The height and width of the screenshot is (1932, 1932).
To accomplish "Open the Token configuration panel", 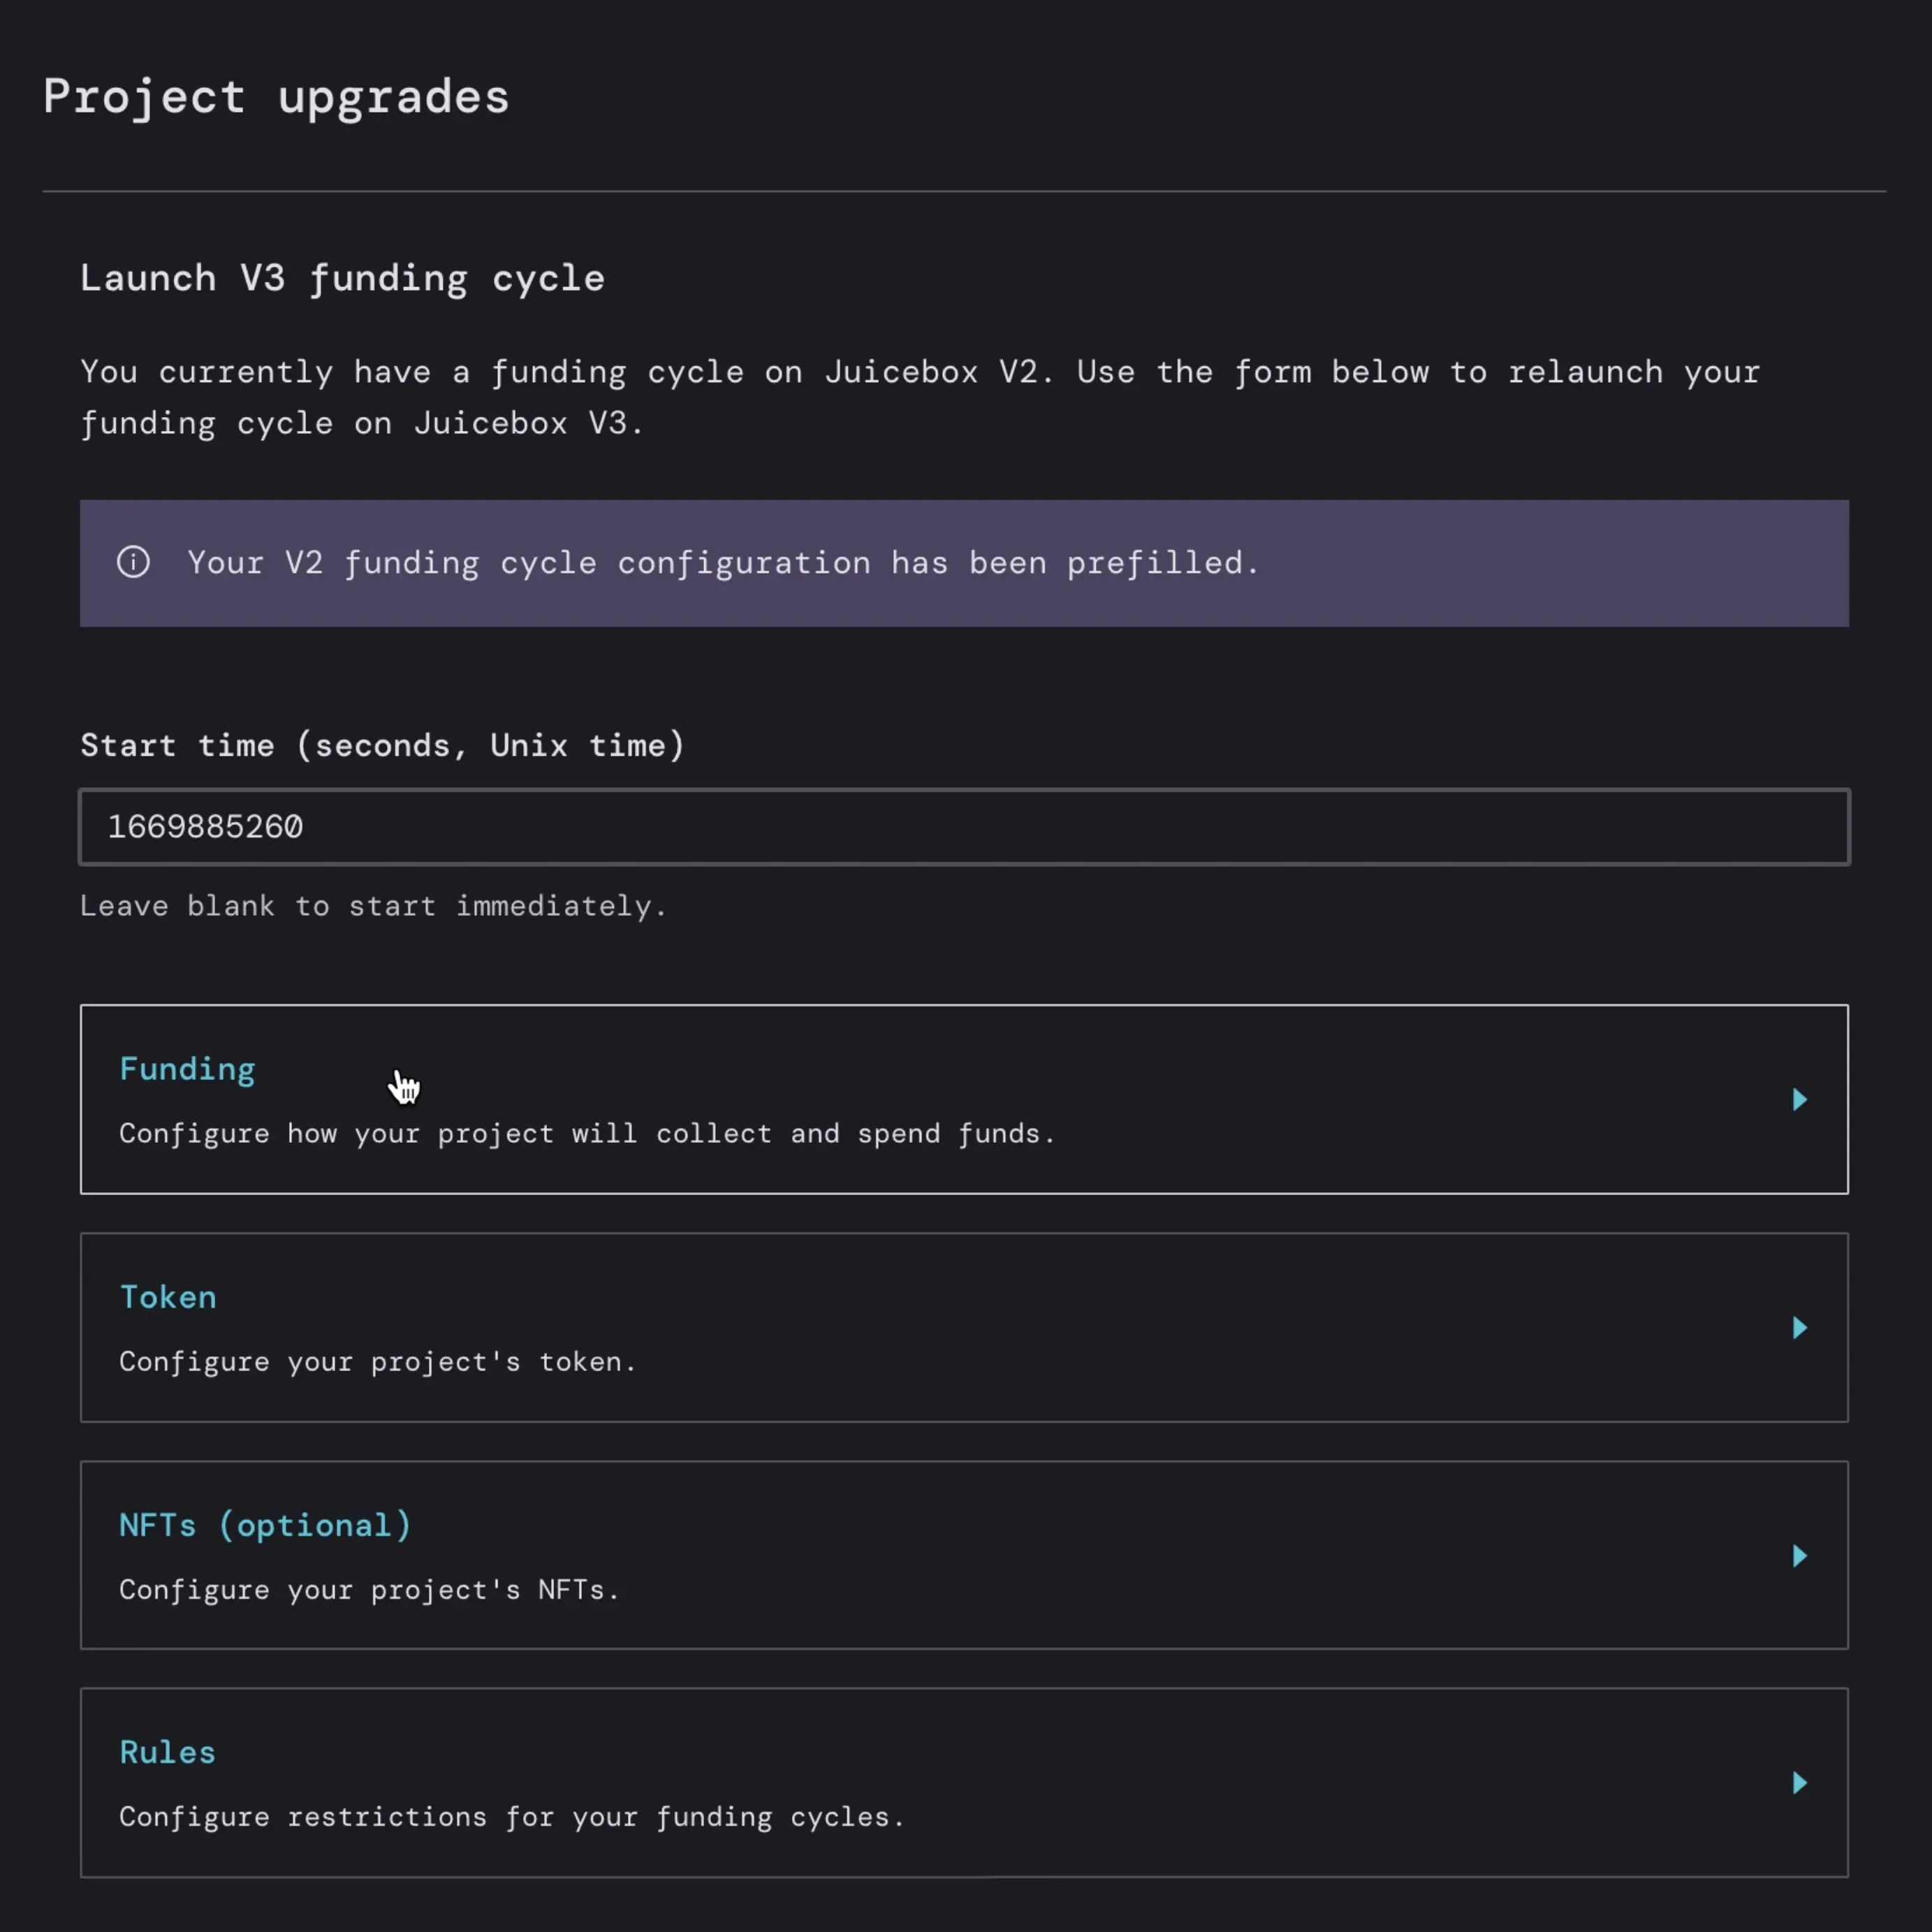I will [x=168, y=1296].
